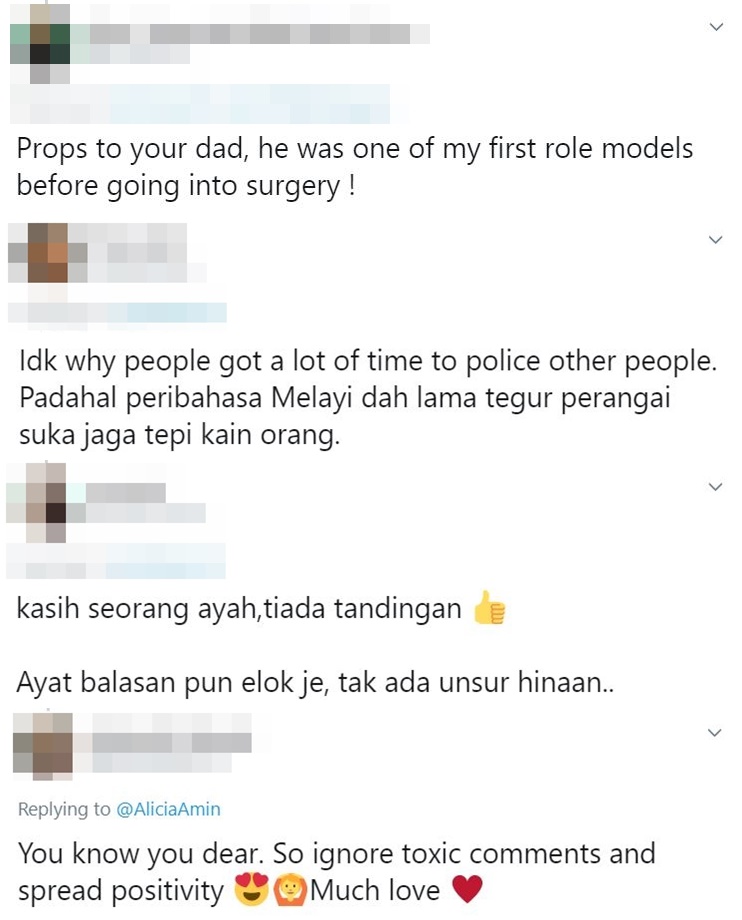Click the heart-eyes smiley emoji
742x920 pixels.
251,889
